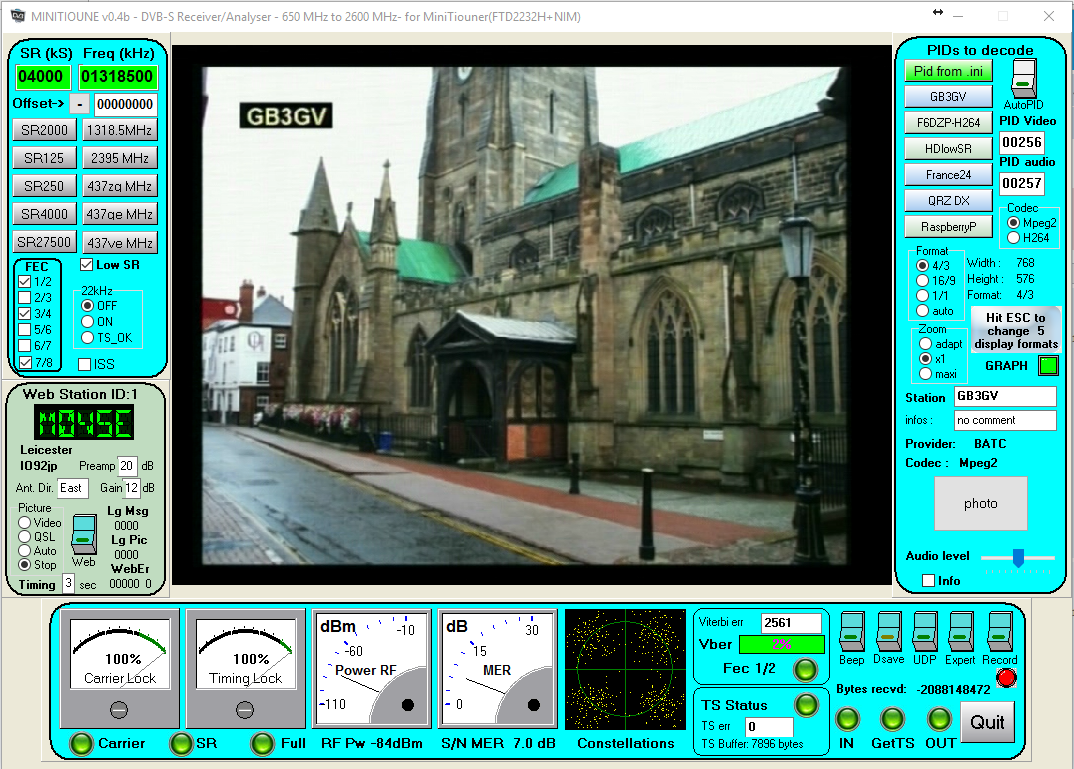Enable the FEC 2/3 checkbox

pyautogui.click(x=25, y=298)
